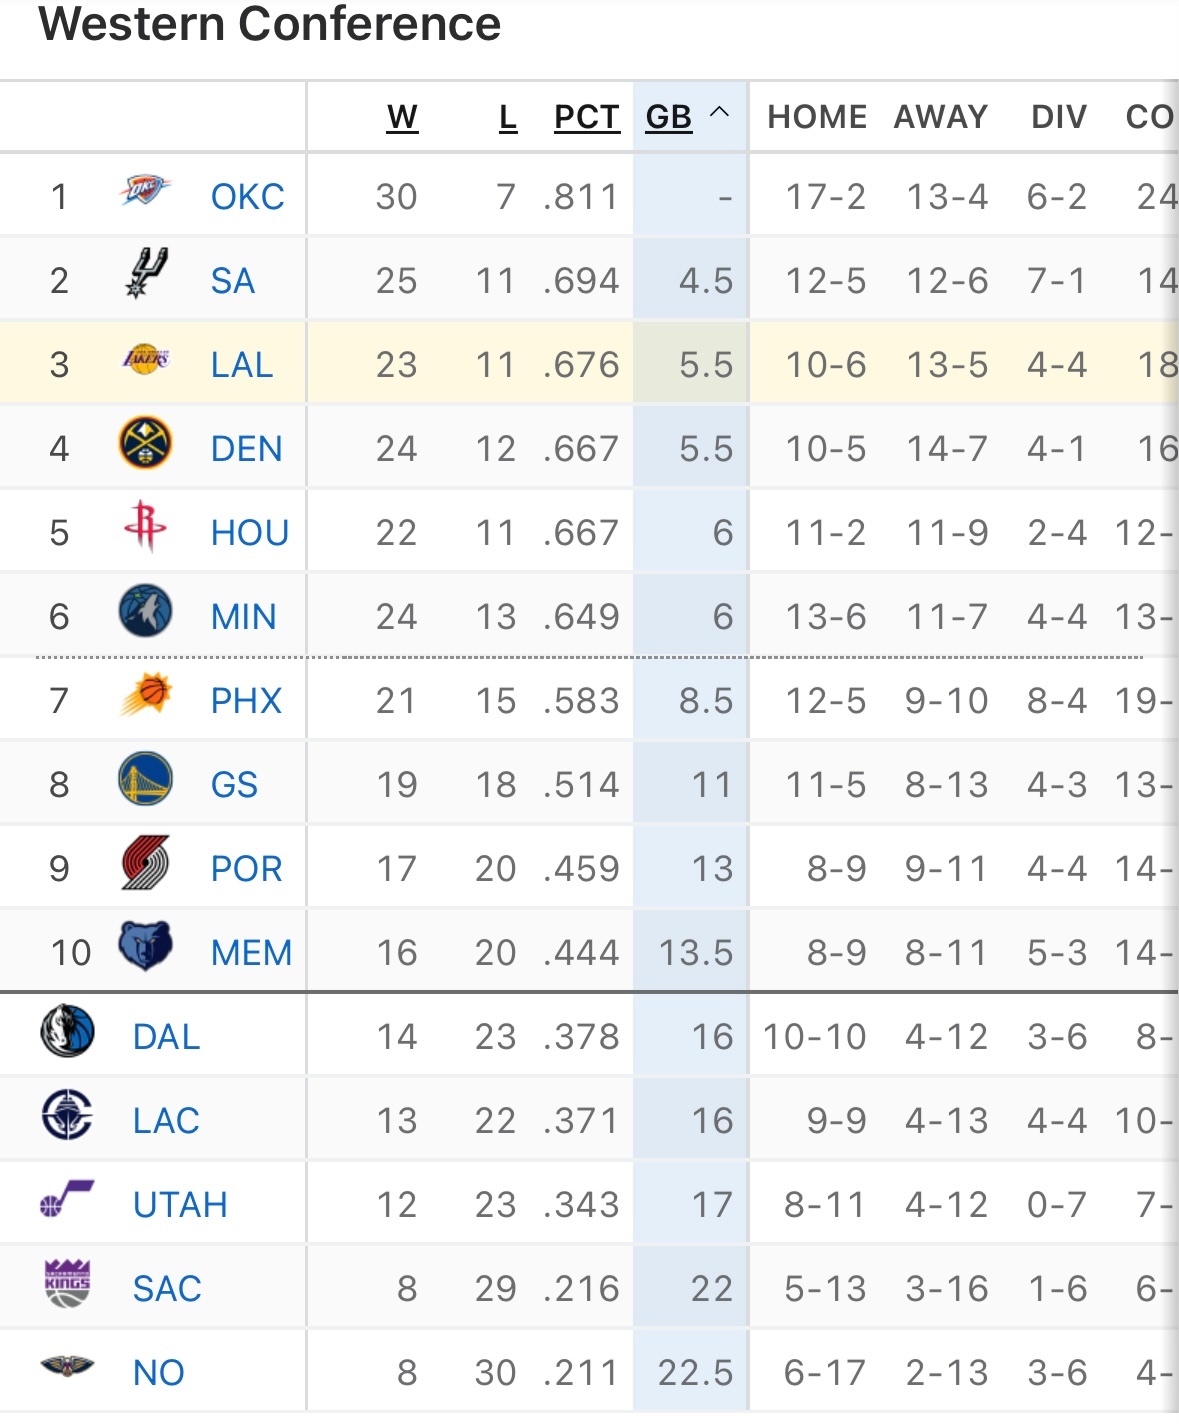This screenshot has height=1424, width=1179.
Task: Click the Houston Rockets logo
Action: click(146, 526)
